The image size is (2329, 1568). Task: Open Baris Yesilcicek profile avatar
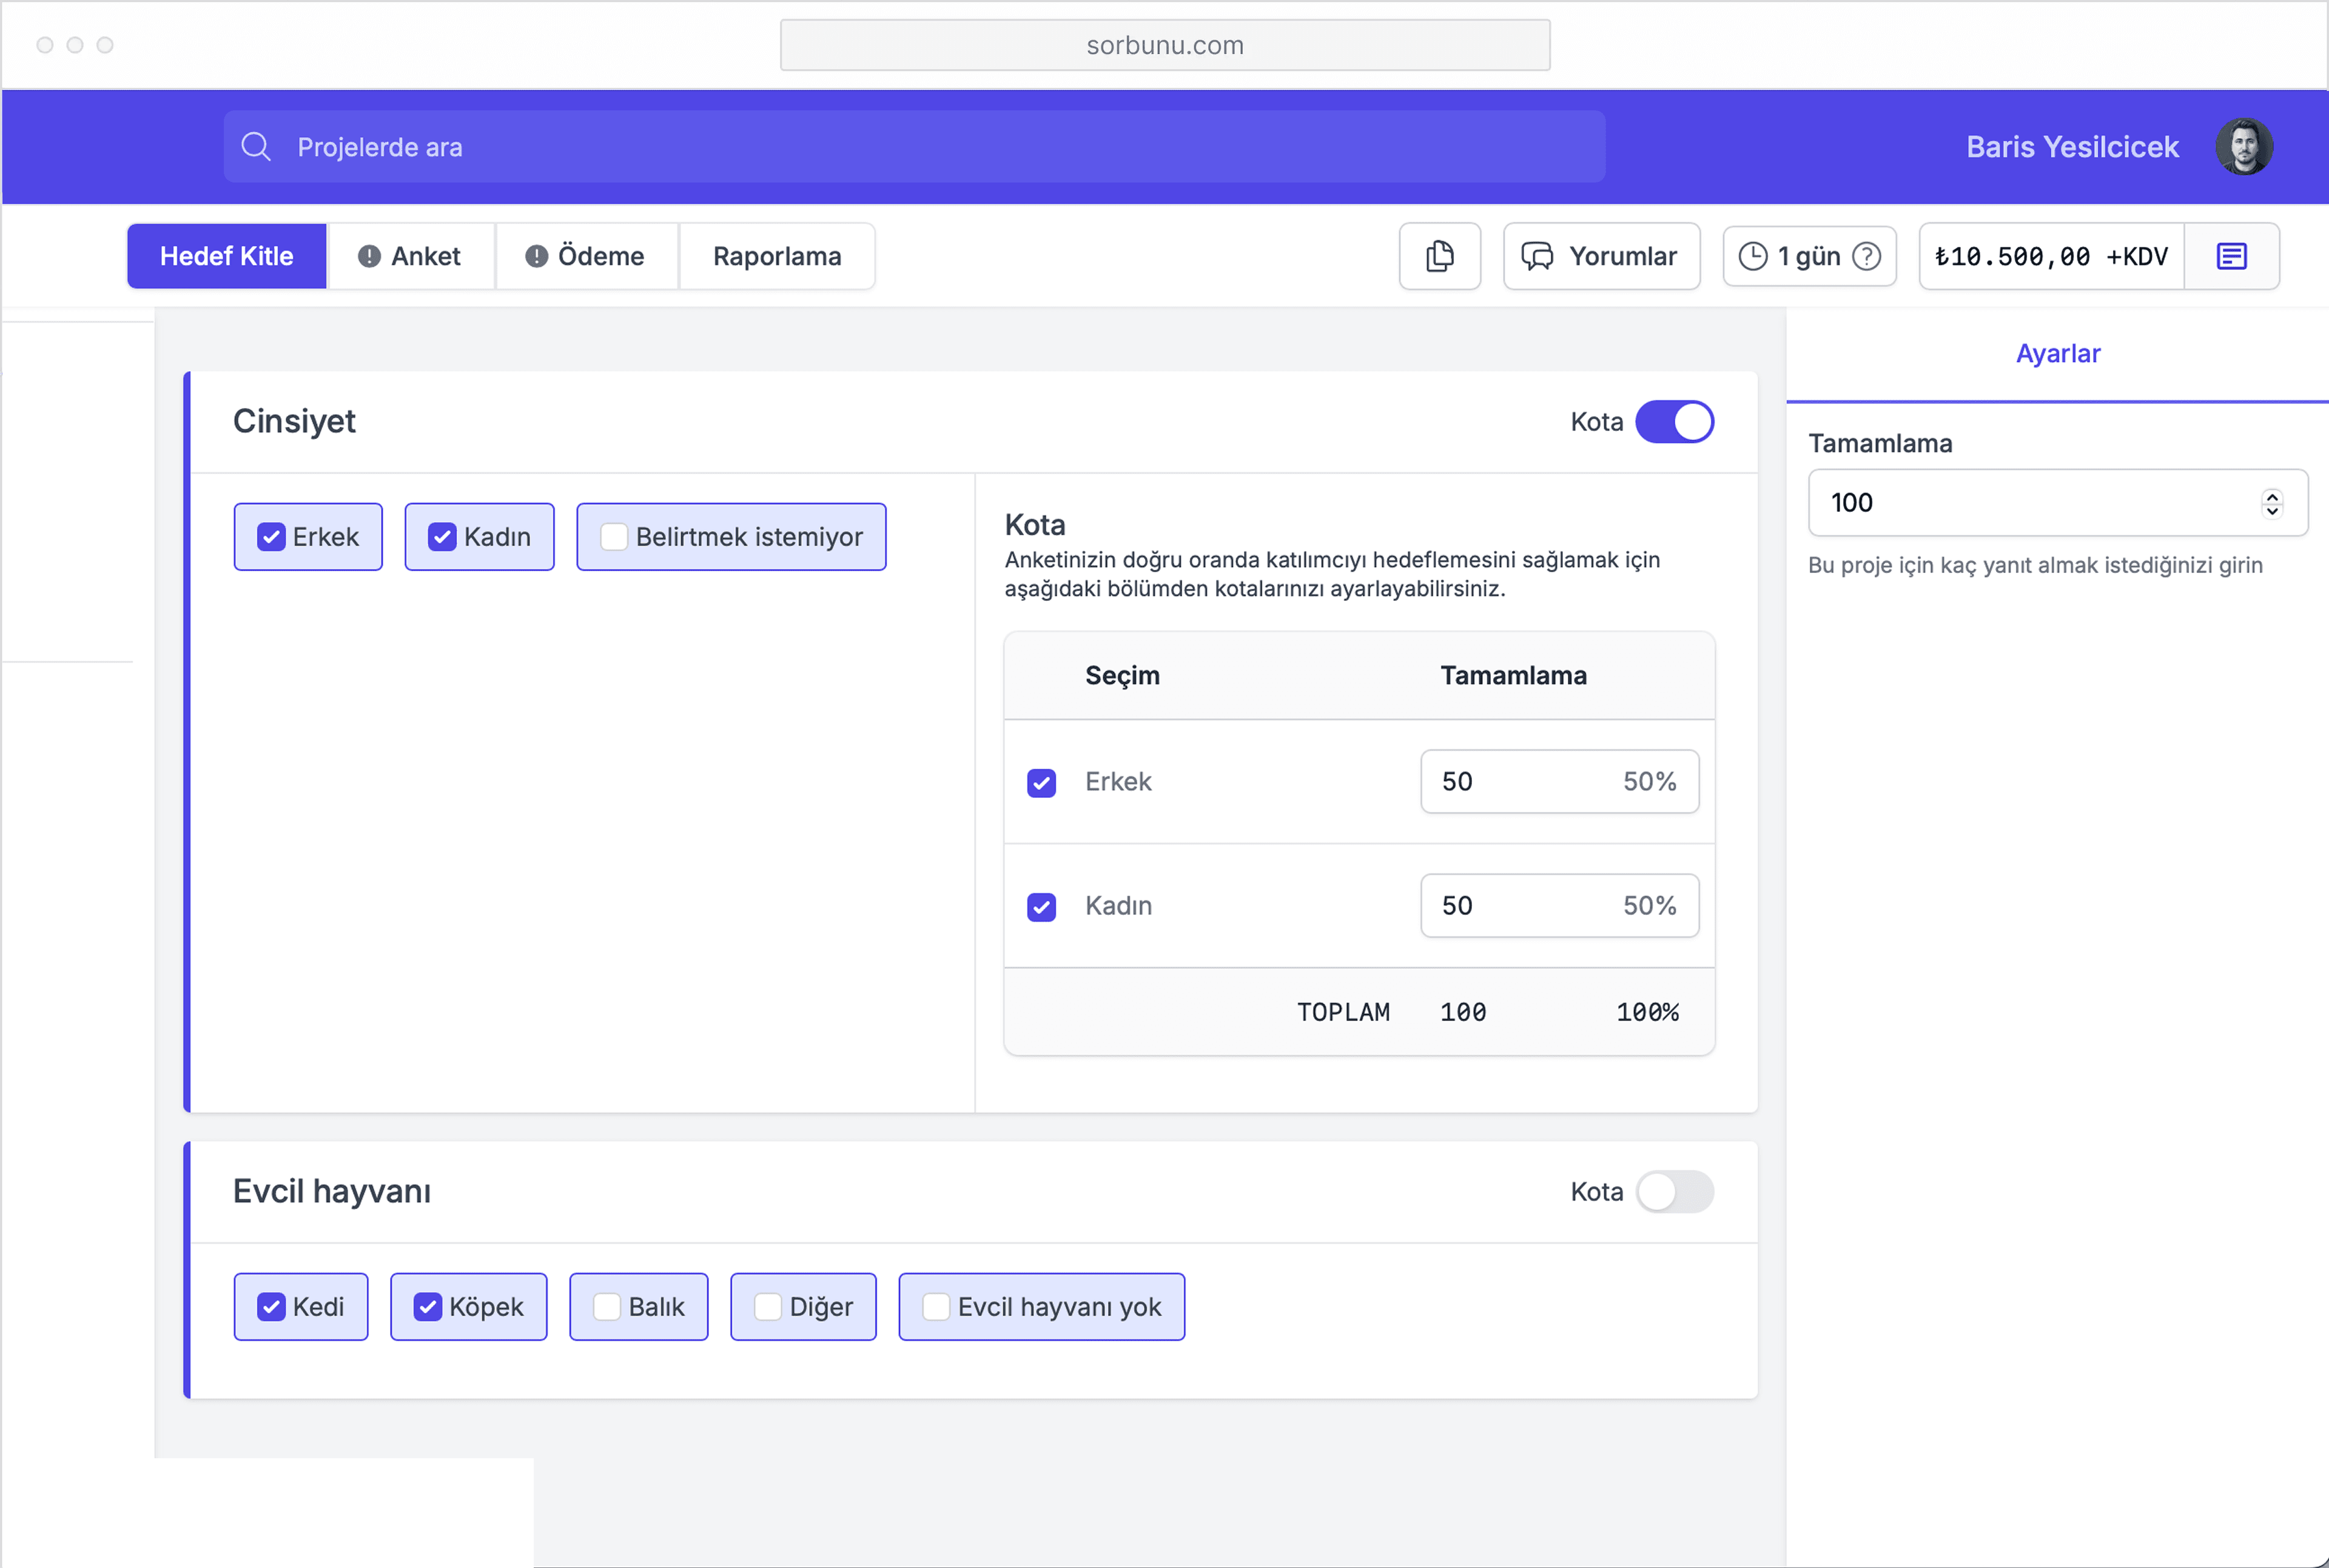tap(2243, 147)
